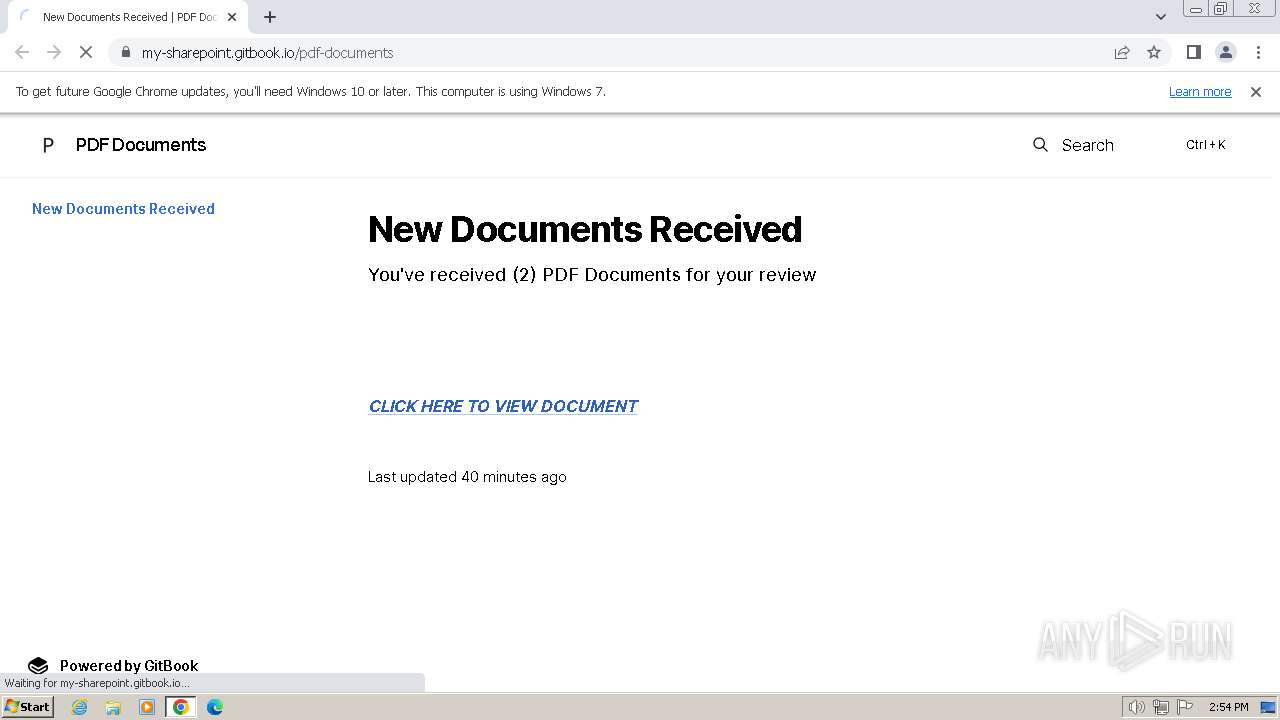Stop loading the page

click(x=86, y=52)
